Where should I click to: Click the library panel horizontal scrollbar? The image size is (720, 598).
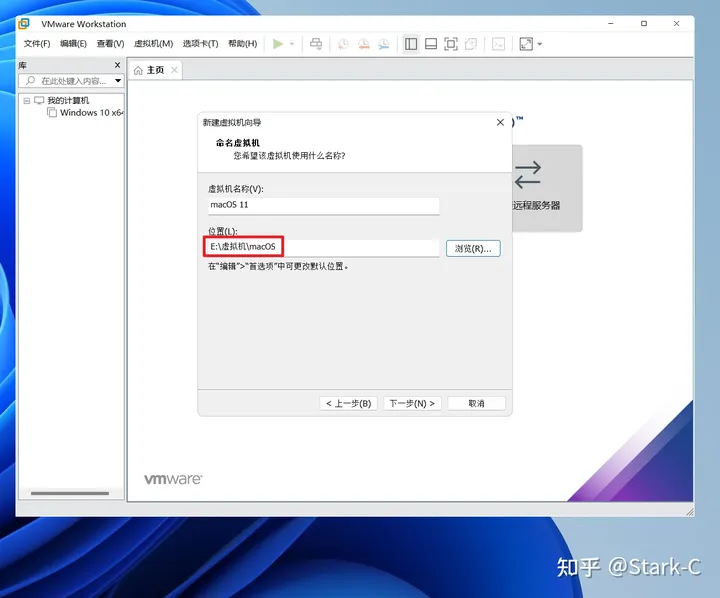70,493
